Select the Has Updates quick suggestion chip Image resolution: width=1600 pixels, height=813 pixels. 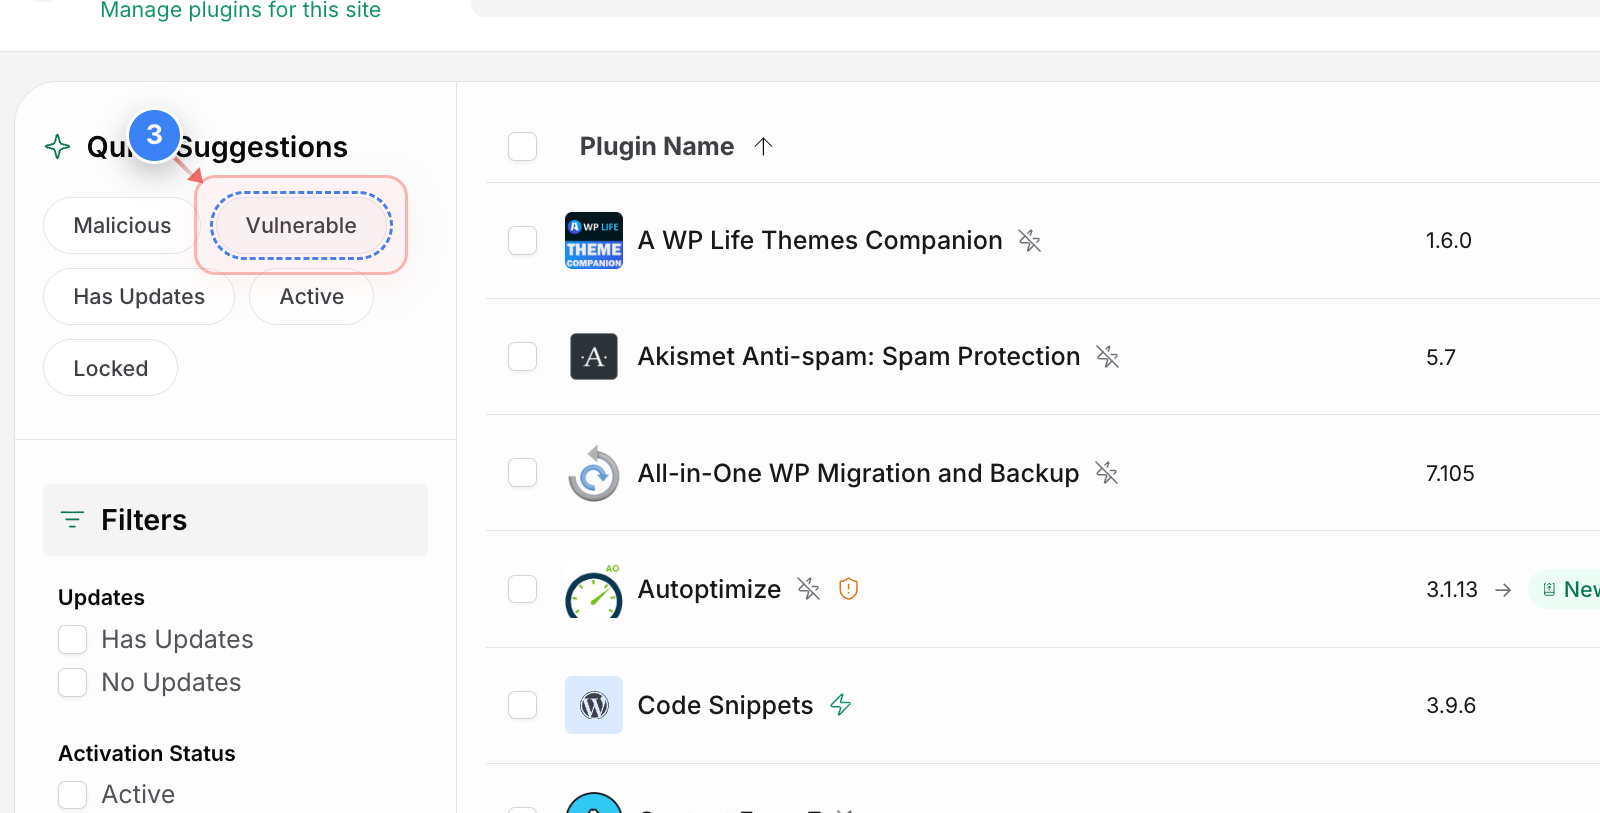click(x=139, y=297)
